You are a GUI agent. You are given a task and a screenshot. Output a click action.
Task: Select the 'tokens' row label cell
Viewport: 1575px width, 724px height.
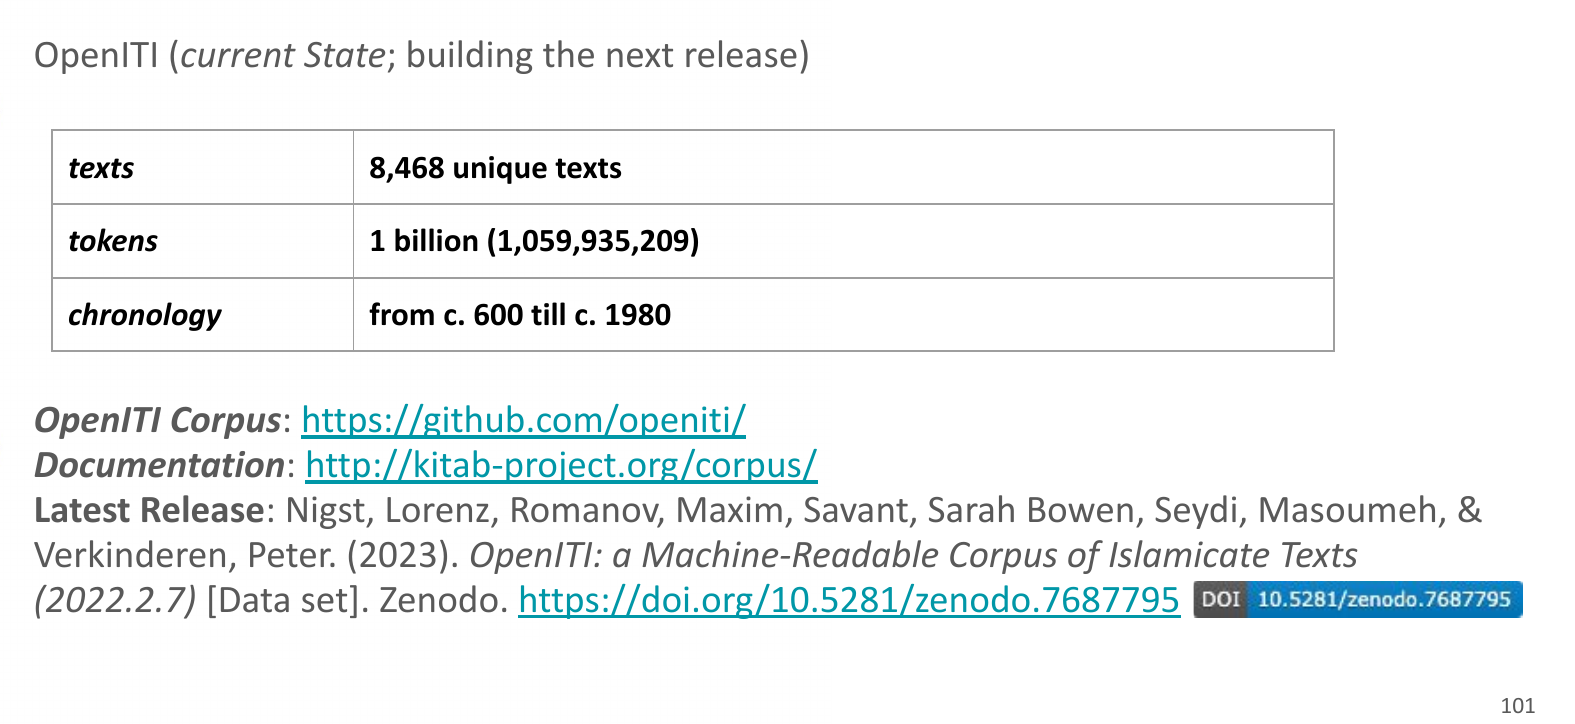click(203, 241)
